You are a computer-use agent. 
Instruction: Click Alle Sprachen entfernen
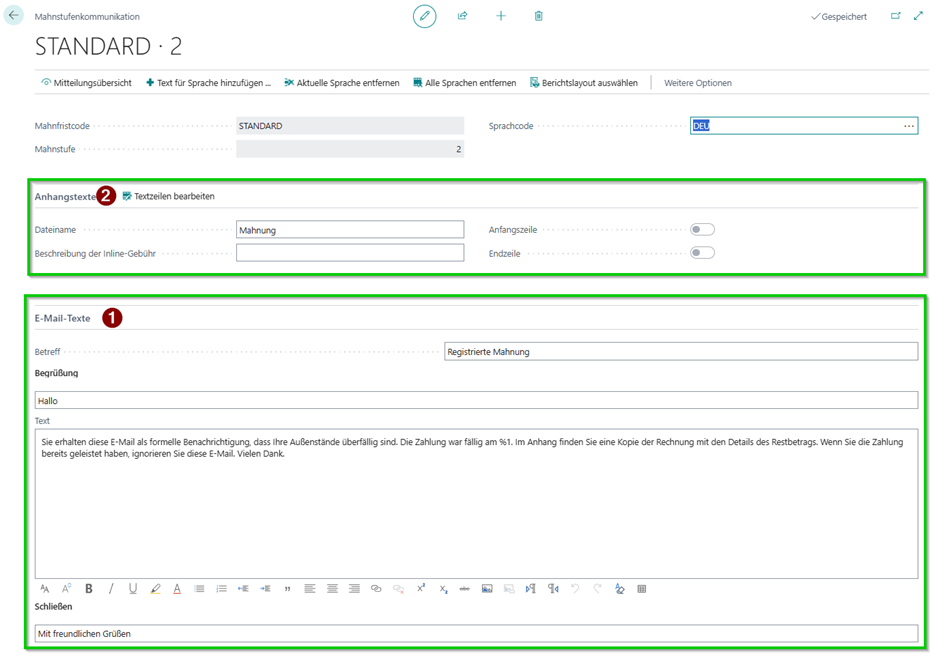coord(464,83)
